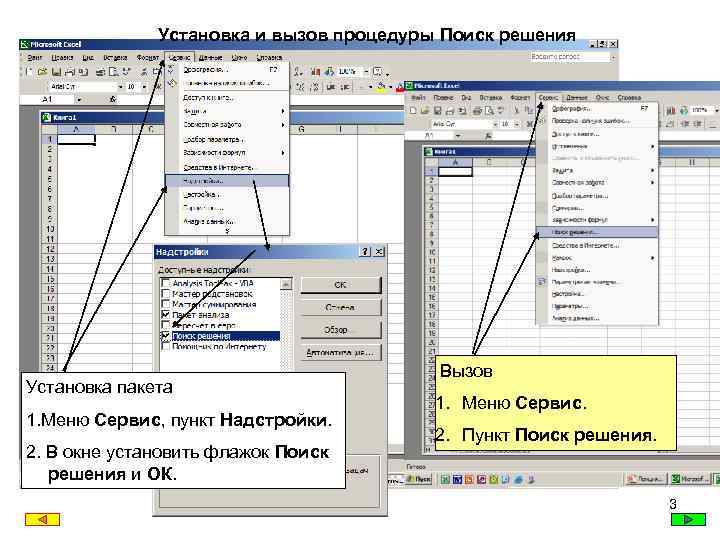Enable the Мастер суммирования checkbox
Viewport: 720px width, 540px height.
[x=166, y=304]
